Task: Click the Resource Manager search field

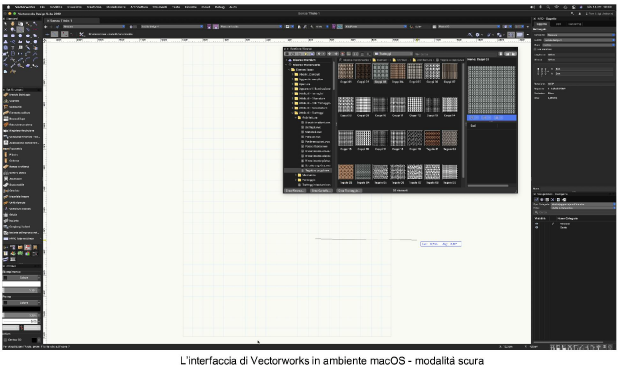Action: coord(456,54)
